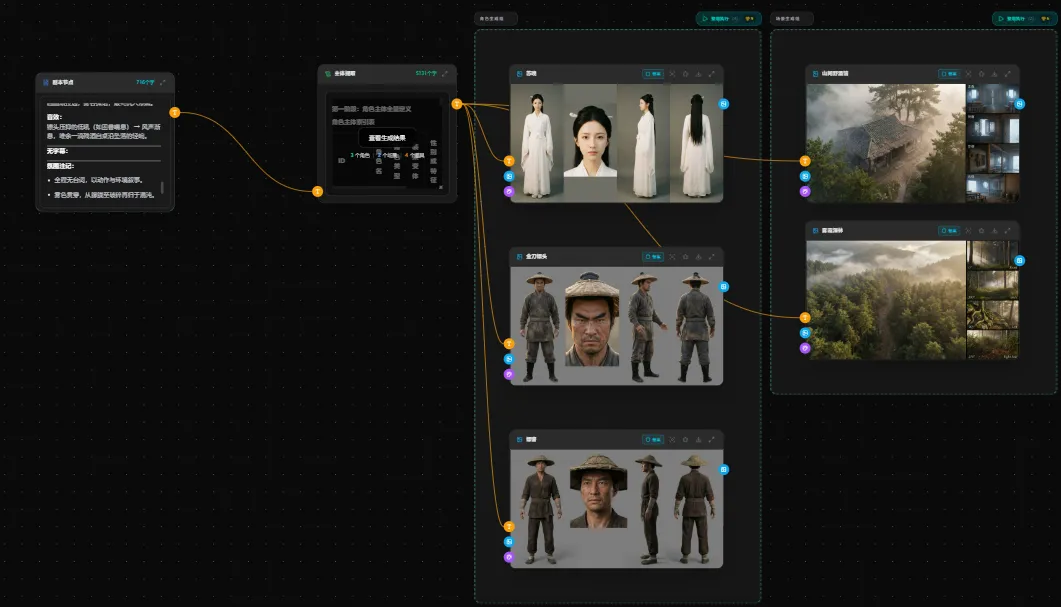Click the misty forest node's orange text port

click(805, 317)
